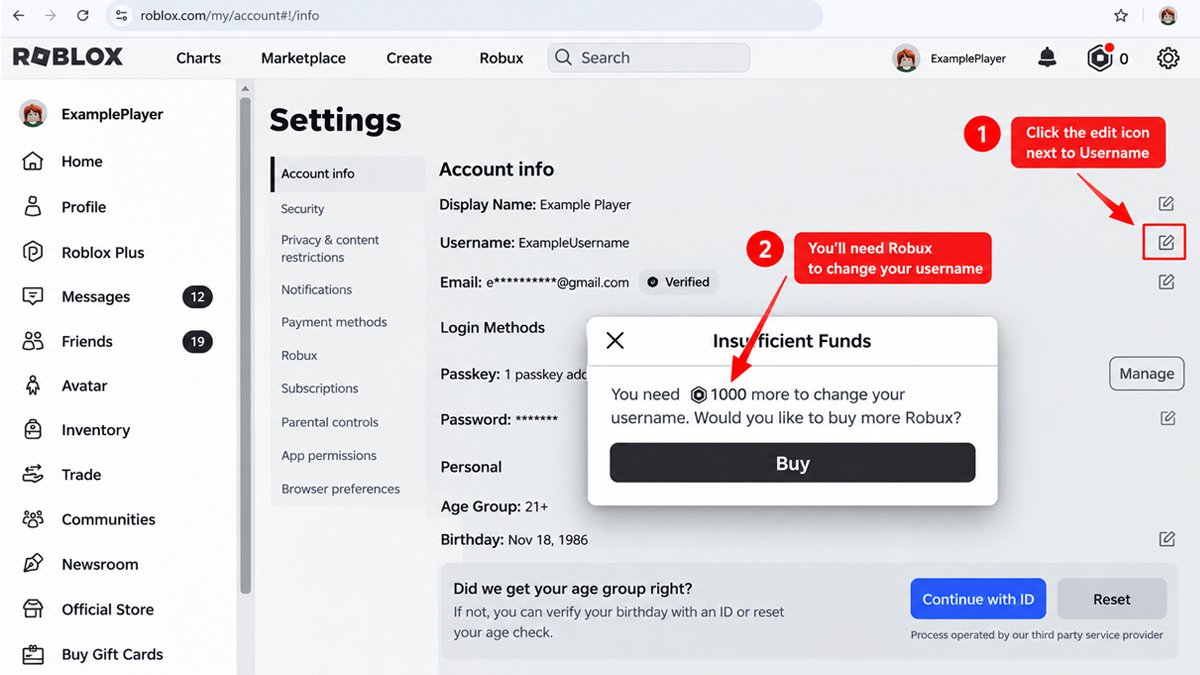Viewport: 1200px width, 675px height.
Task: Edit the Email pencil icon
Action: (1166, 282)
